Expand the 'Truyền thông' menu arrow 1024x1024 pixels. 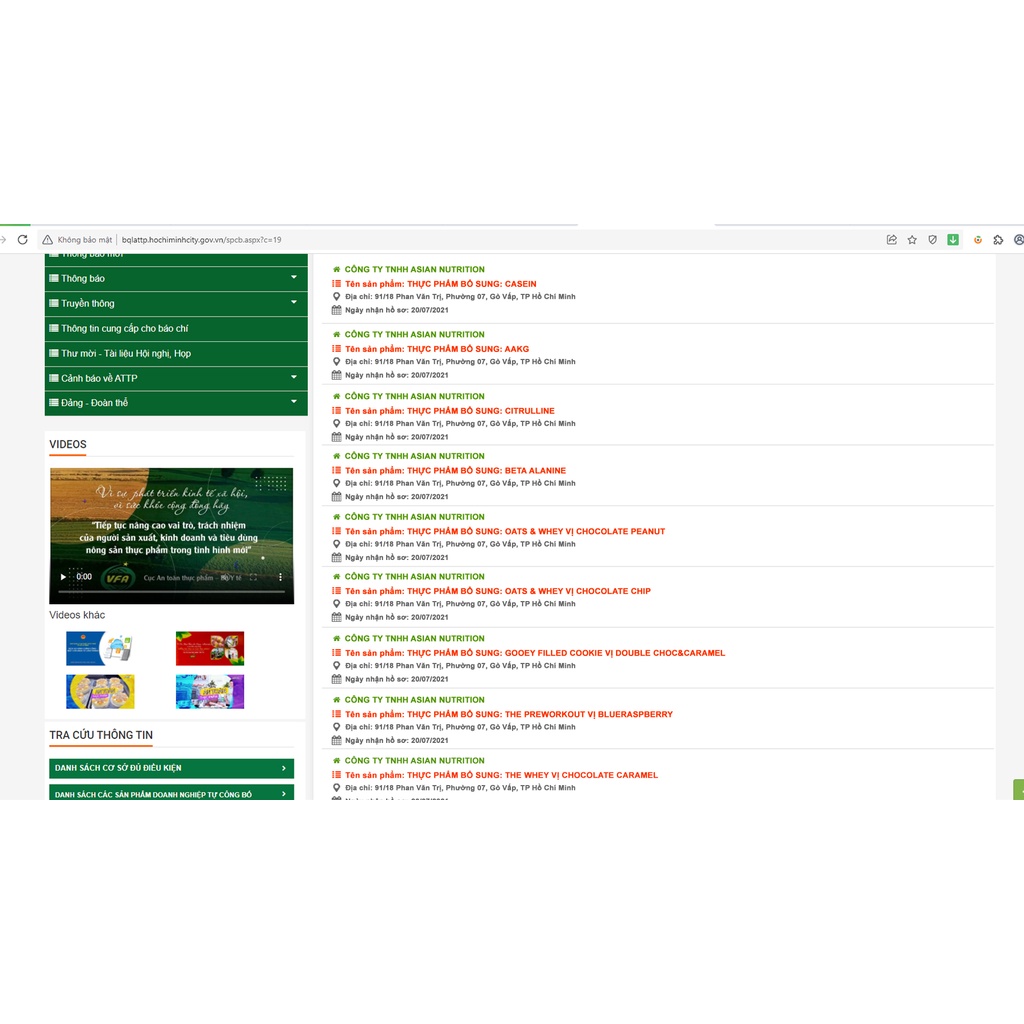click(x=294, y=302)
